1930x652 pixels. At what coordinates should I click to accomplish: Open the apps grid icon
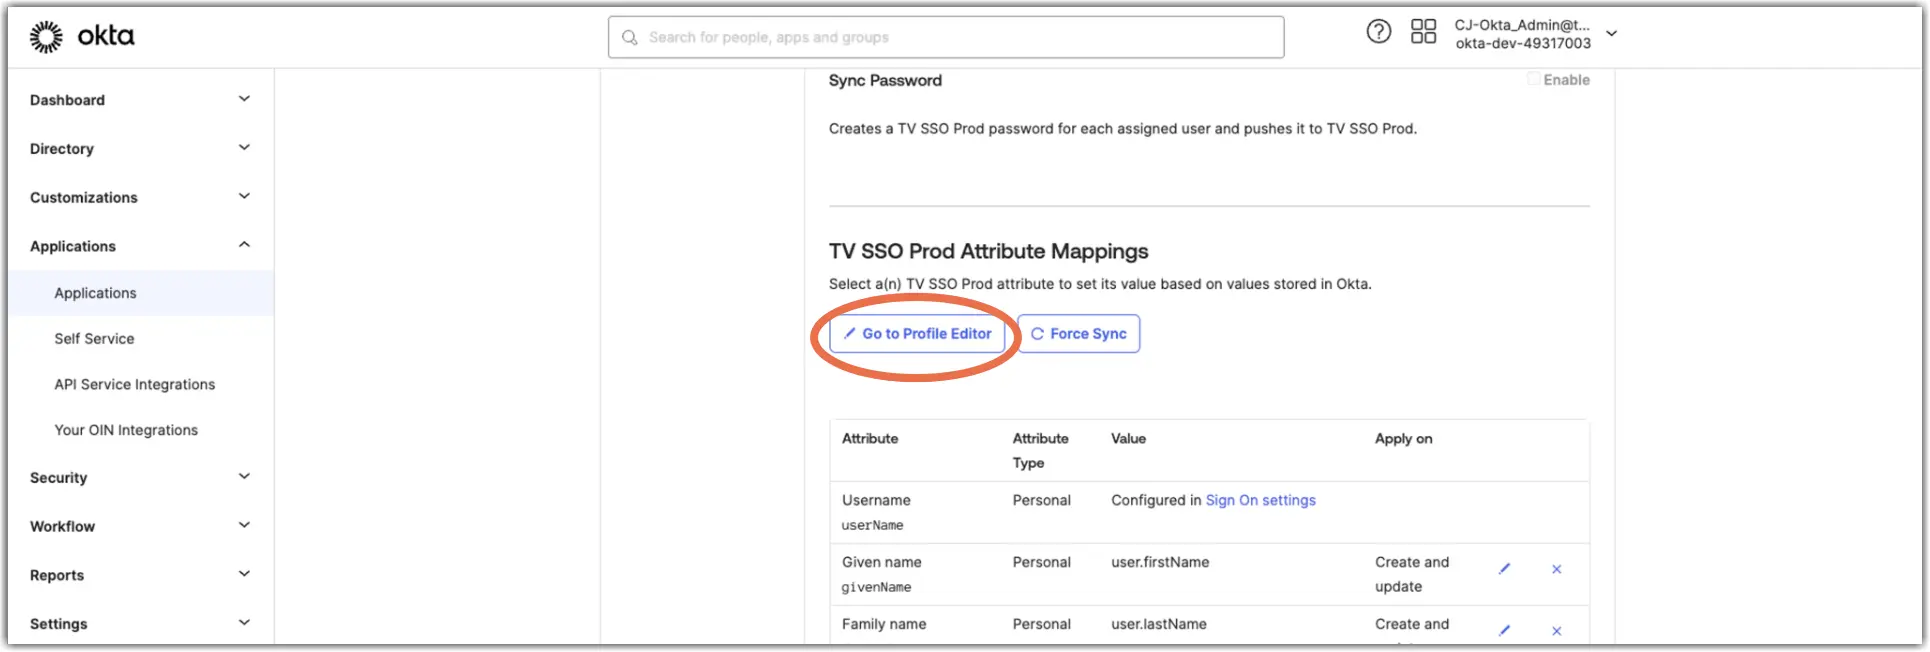[1423, 32]
